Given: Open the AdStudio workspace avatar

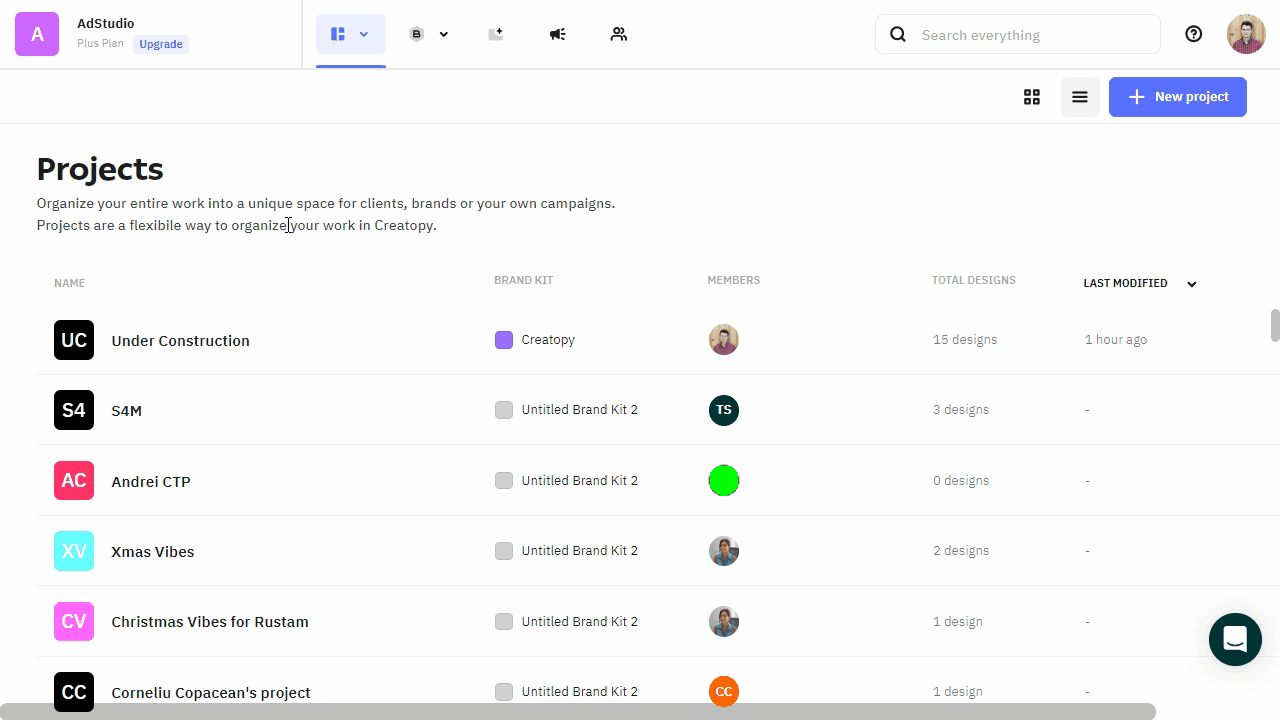Looking at the screenshot, I should (x=37, y=34).
